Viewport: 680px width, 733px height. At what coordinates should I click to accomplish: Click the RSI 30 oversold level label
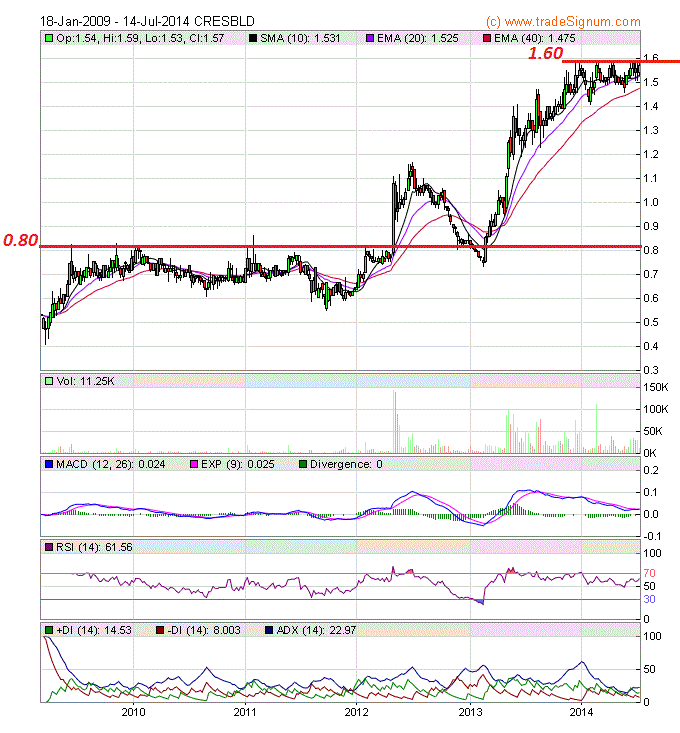click(650, 599)
